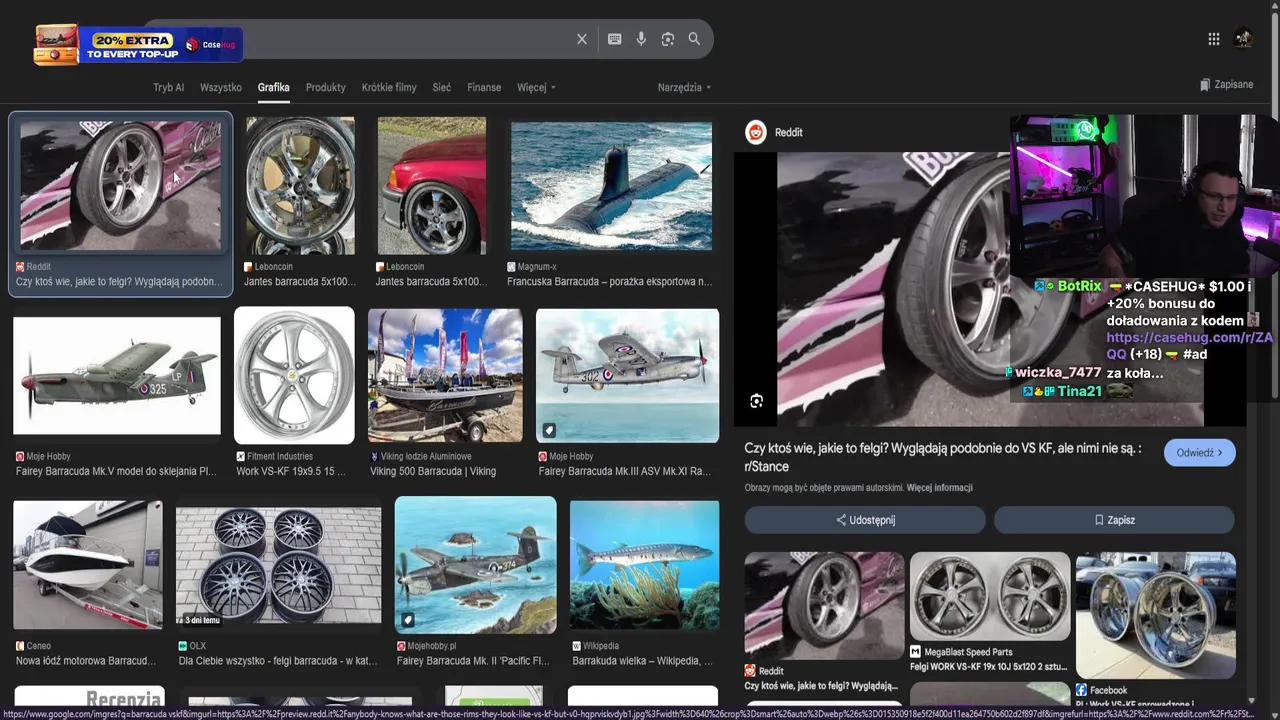The height and width of the screenshot is (720, 1280).
Task: Click 'Barrakuda wielka – Wikipedia' caption
Action: point(642,661)
